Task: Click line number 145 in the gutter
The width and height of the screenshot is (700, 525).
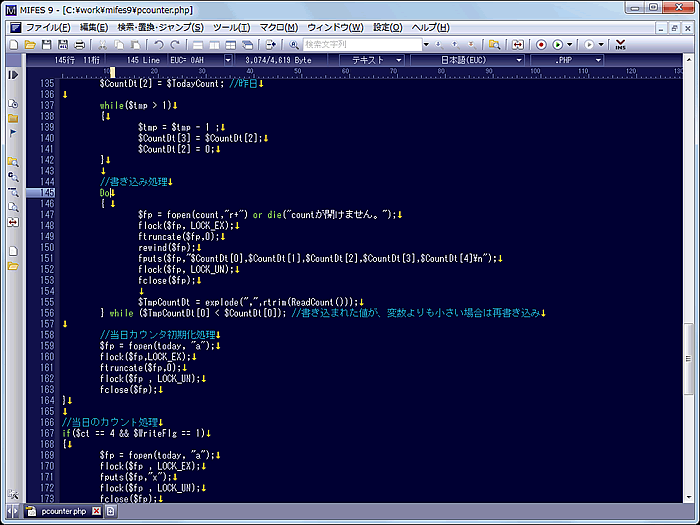Action: [46, 192]
